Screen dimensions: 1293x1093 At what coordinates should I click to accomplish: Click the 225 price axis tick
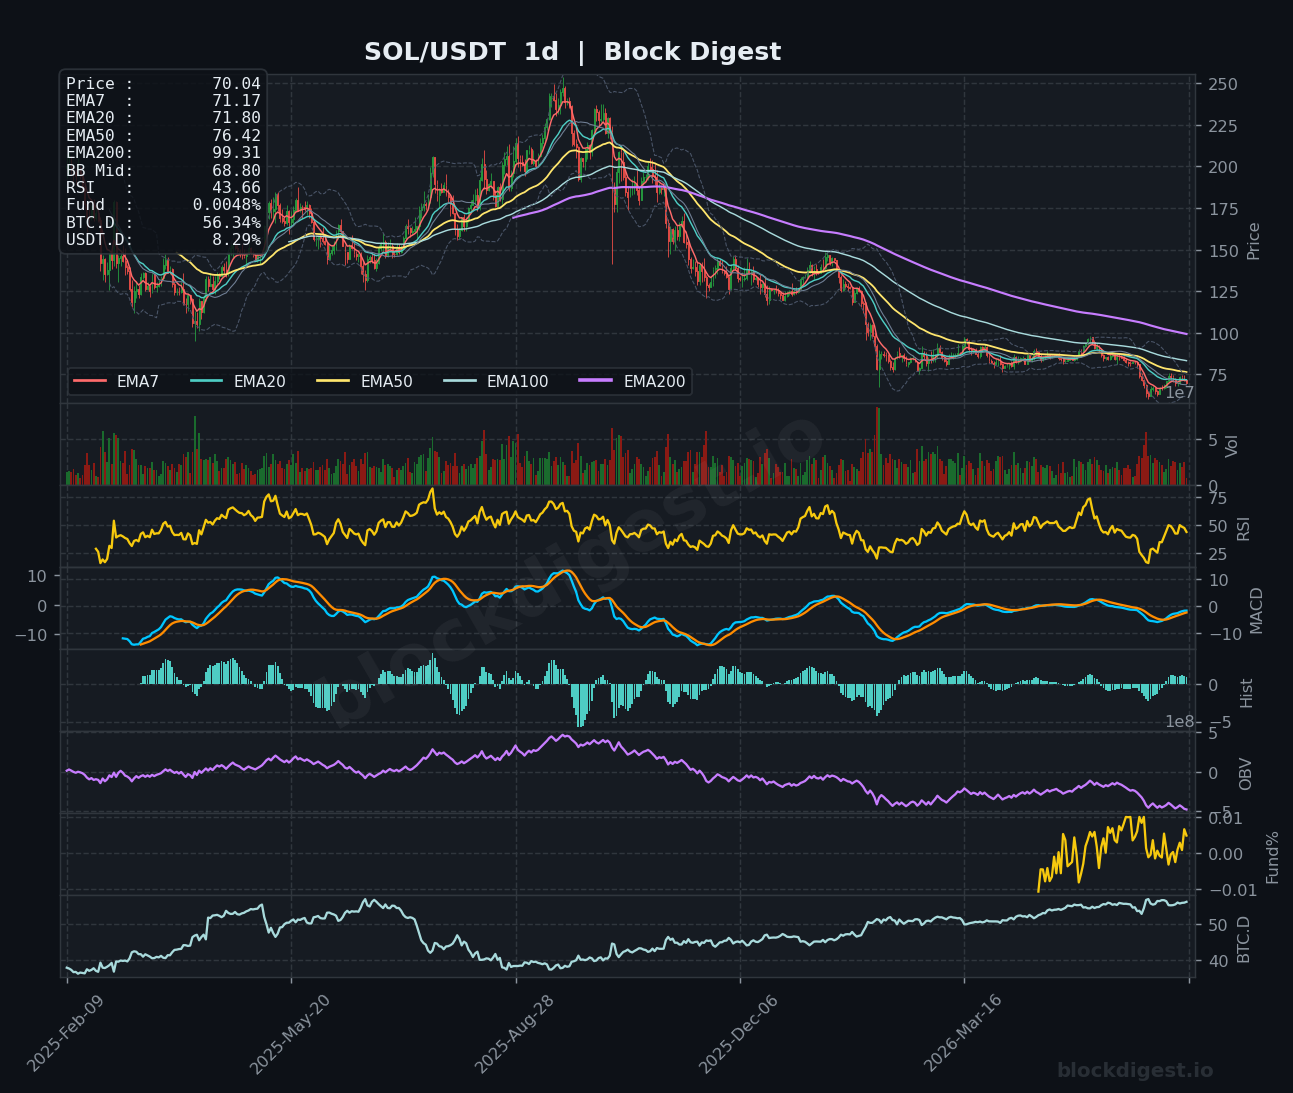[x=1223, y=126]
